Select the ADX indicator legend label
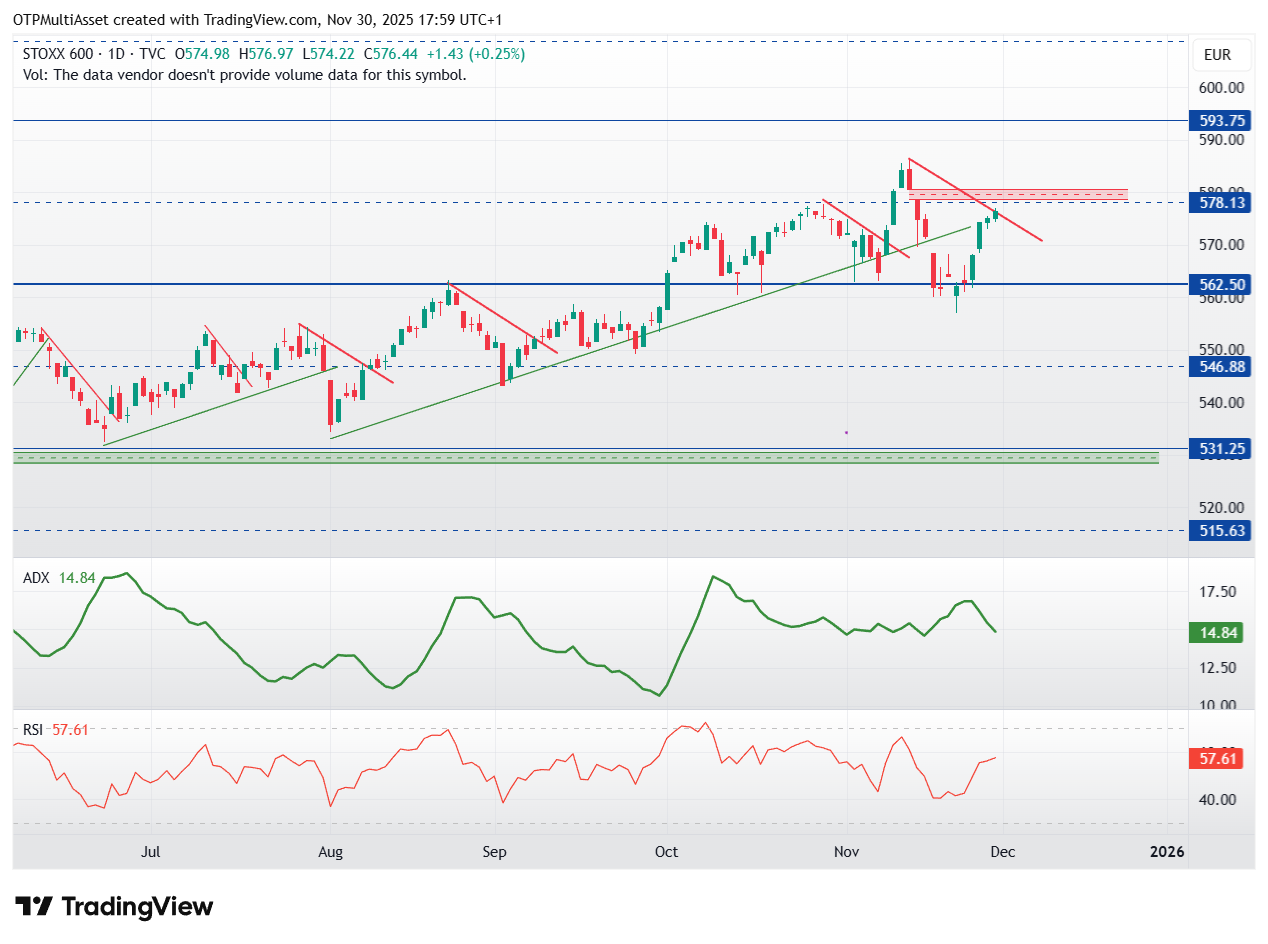 point(38,578)
